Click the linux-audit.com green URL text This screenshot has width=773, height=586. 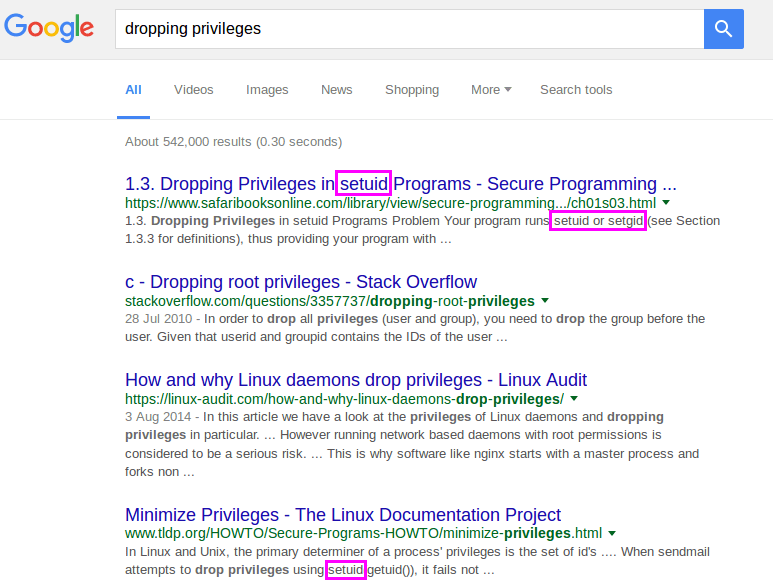pyautogui.click(x=345, y=399)
